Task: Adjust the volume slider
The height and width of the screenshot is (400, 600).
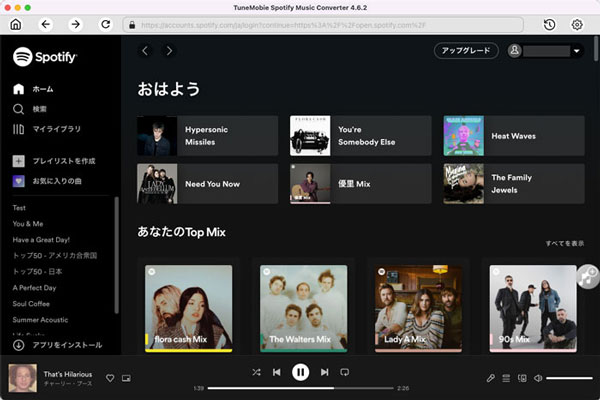Action: 569,378
